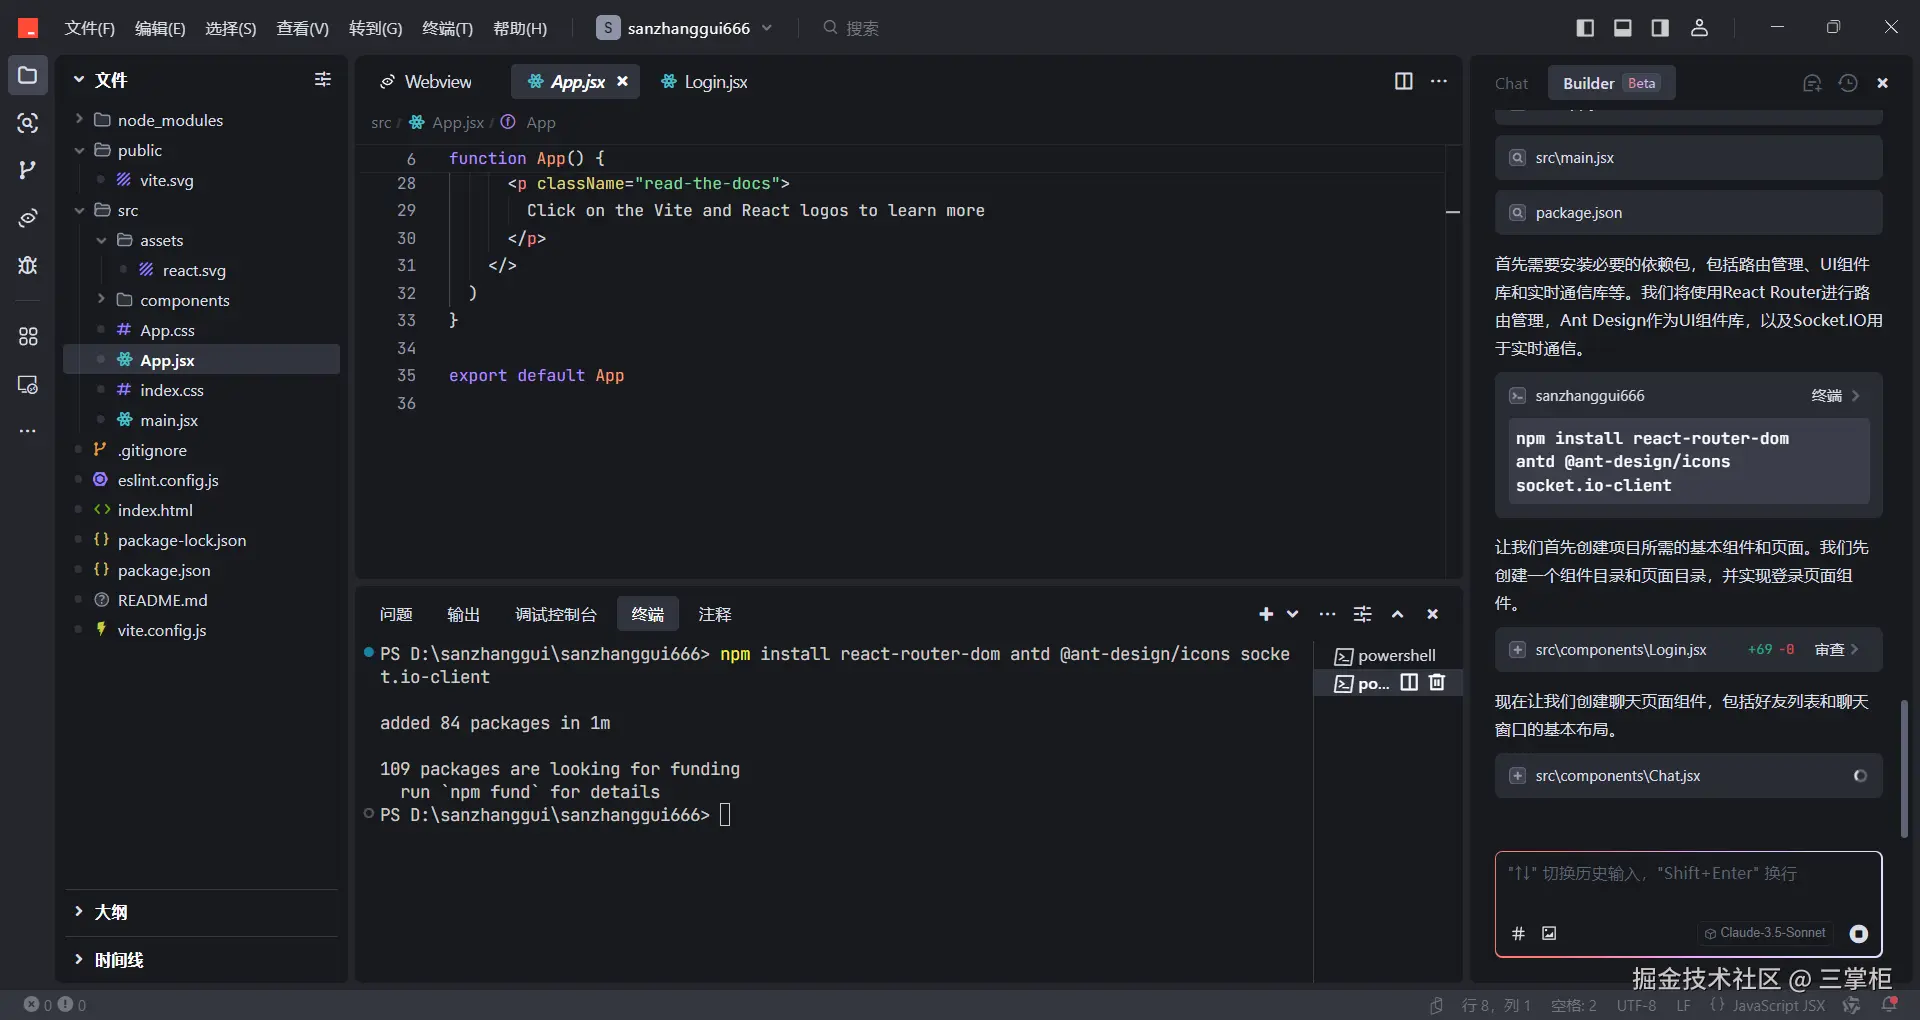
Task: Switch to the Chat mode tab
Action: click(x=1511, y=83)
